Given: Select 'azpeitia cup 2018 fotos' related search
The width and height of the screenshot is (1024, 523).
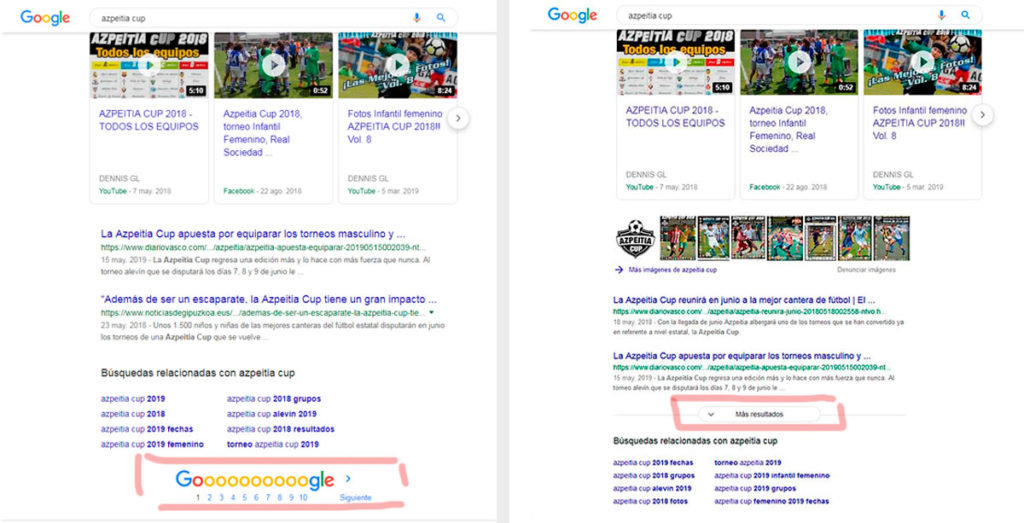Looking at the screenshot, I should pos(650,501).
